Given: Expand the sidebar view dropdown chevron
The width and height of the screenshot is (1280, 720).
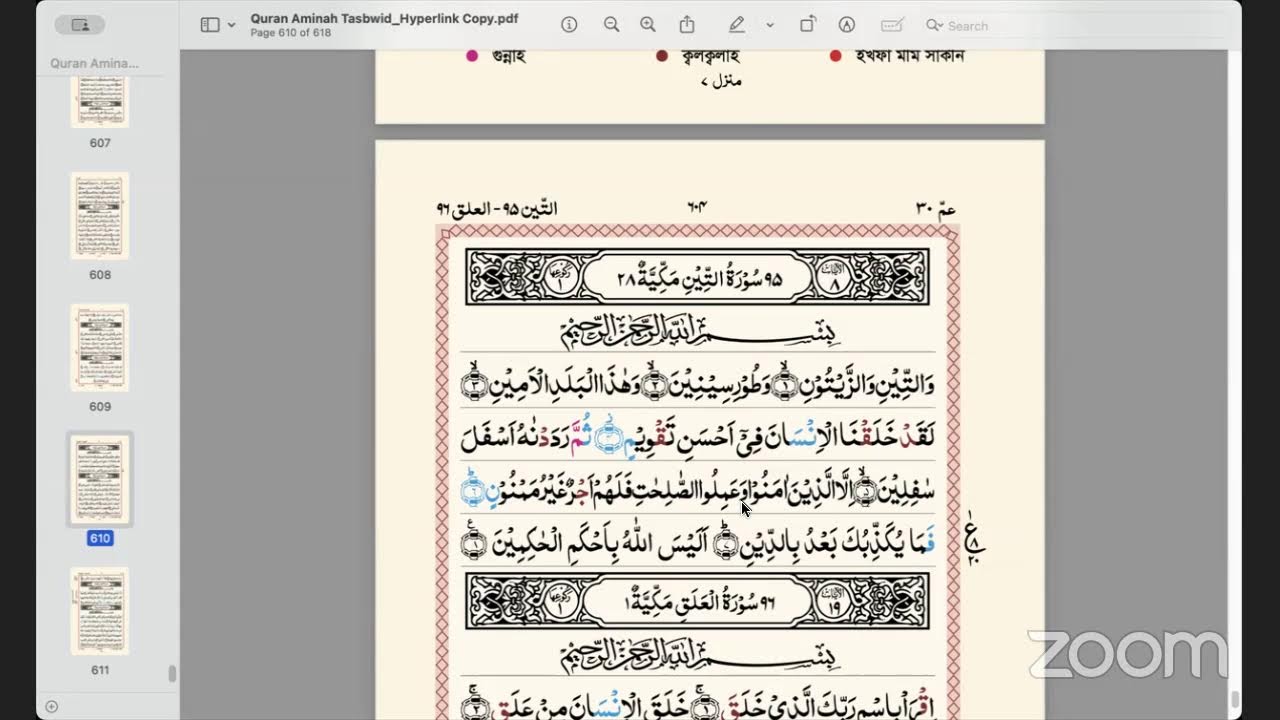Looking at the screenshot, I should tap(232, 25).
